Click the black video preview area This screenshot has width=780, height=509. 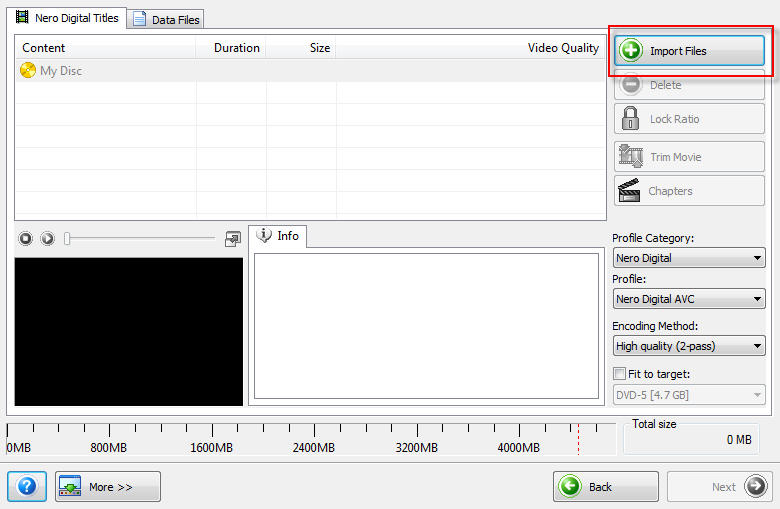pos(129,331)
